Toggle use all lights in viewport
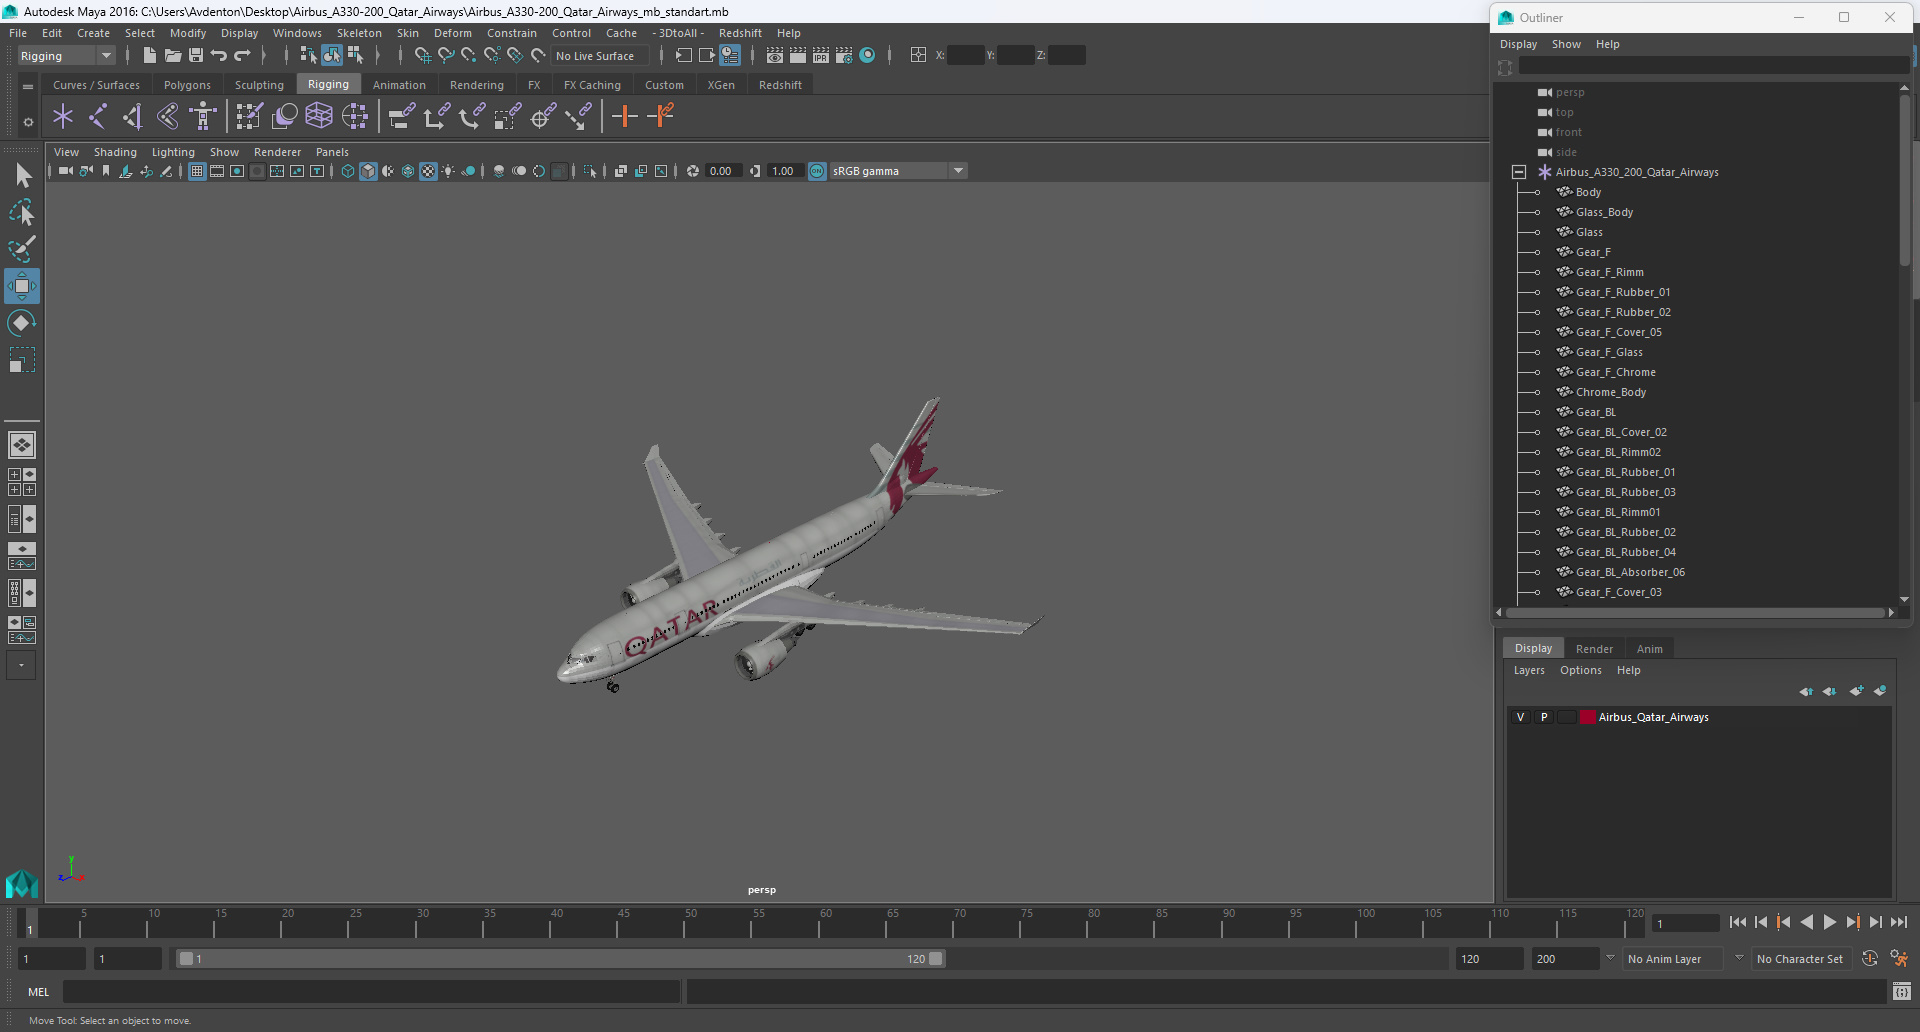1920x1032 pixels. click(x=448, y=171)
